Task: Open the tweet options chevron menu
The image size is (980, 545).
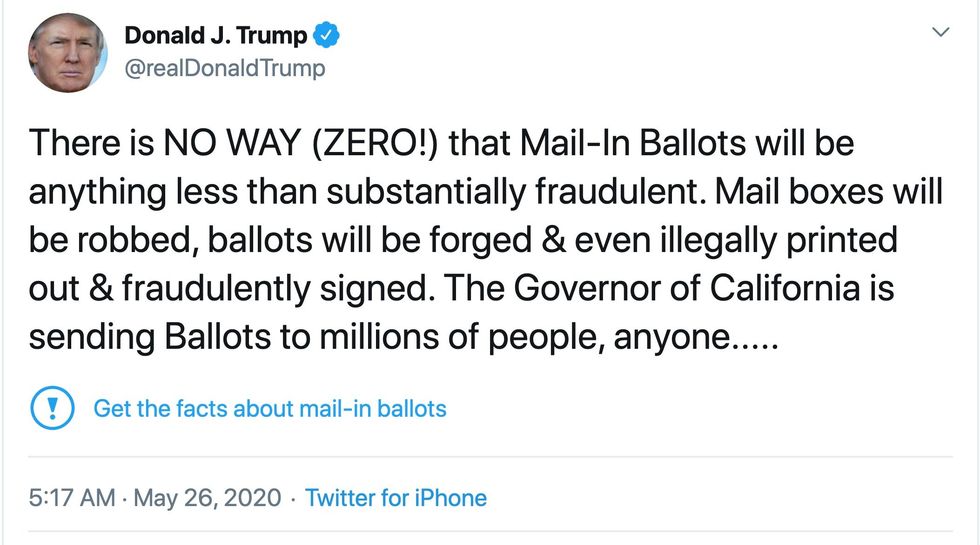Action: (x=940, y=33)
